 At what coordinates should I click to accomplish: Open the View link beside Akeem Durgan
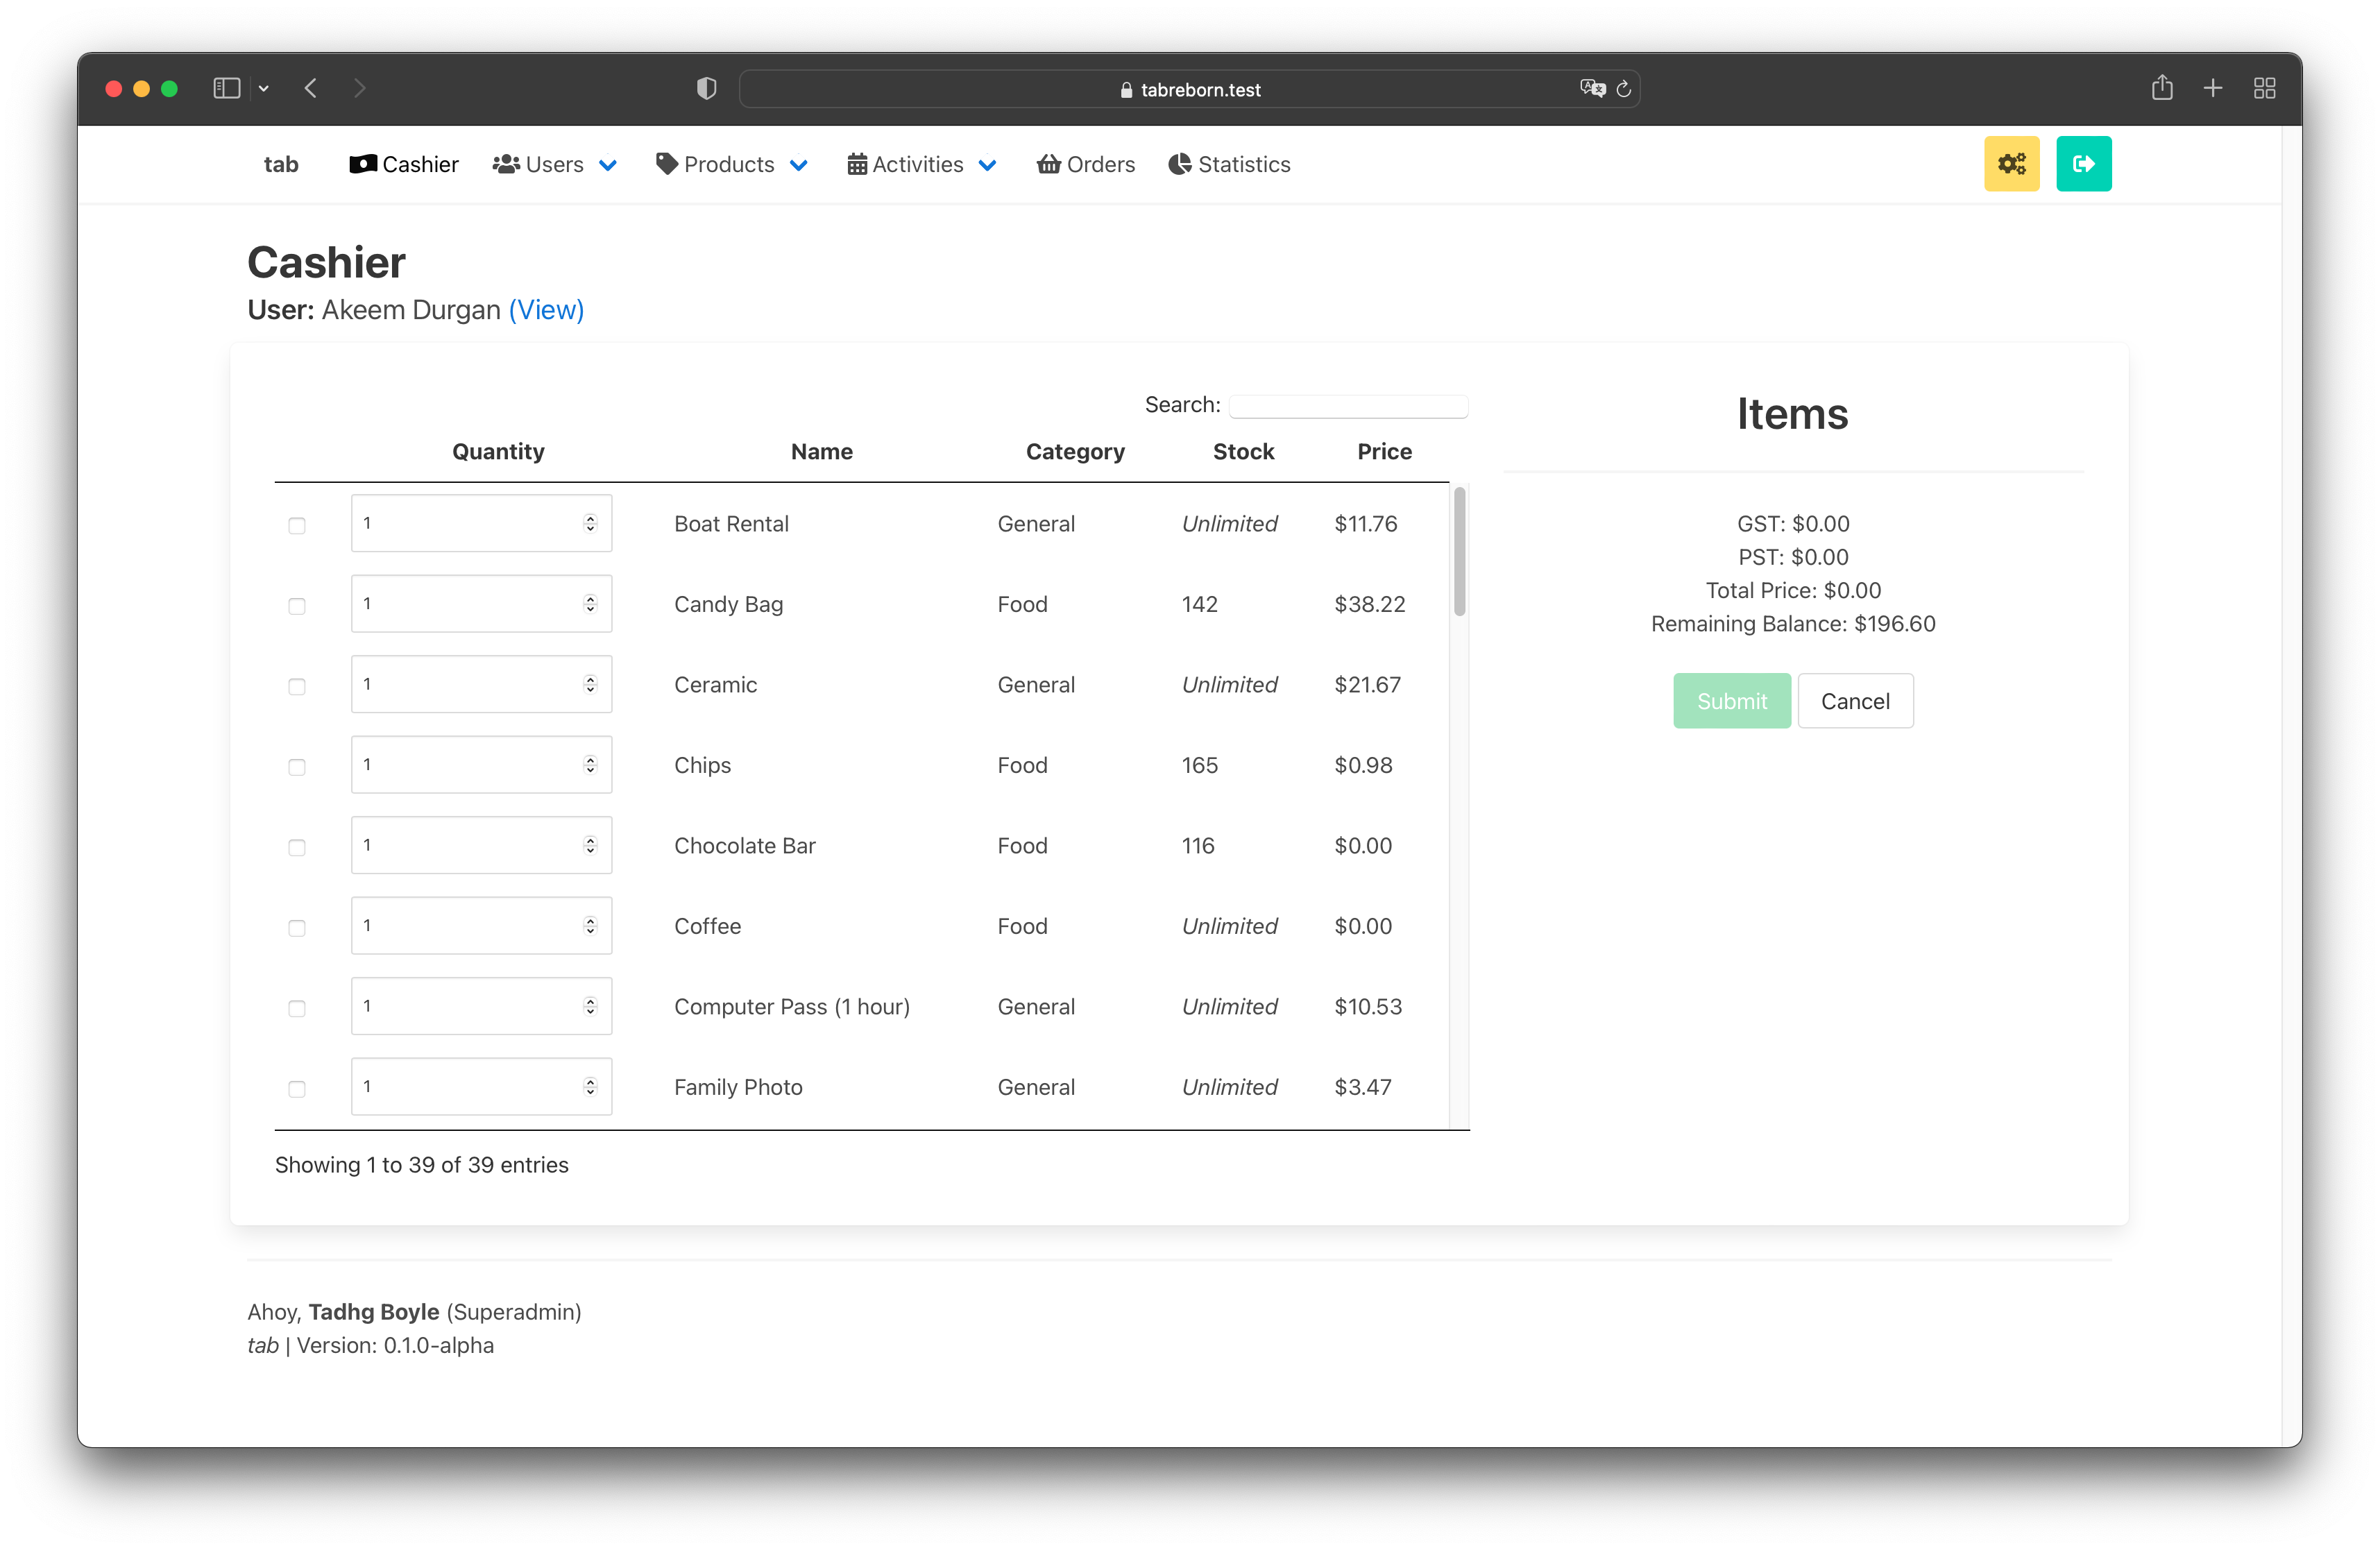(x=546, y=310)
